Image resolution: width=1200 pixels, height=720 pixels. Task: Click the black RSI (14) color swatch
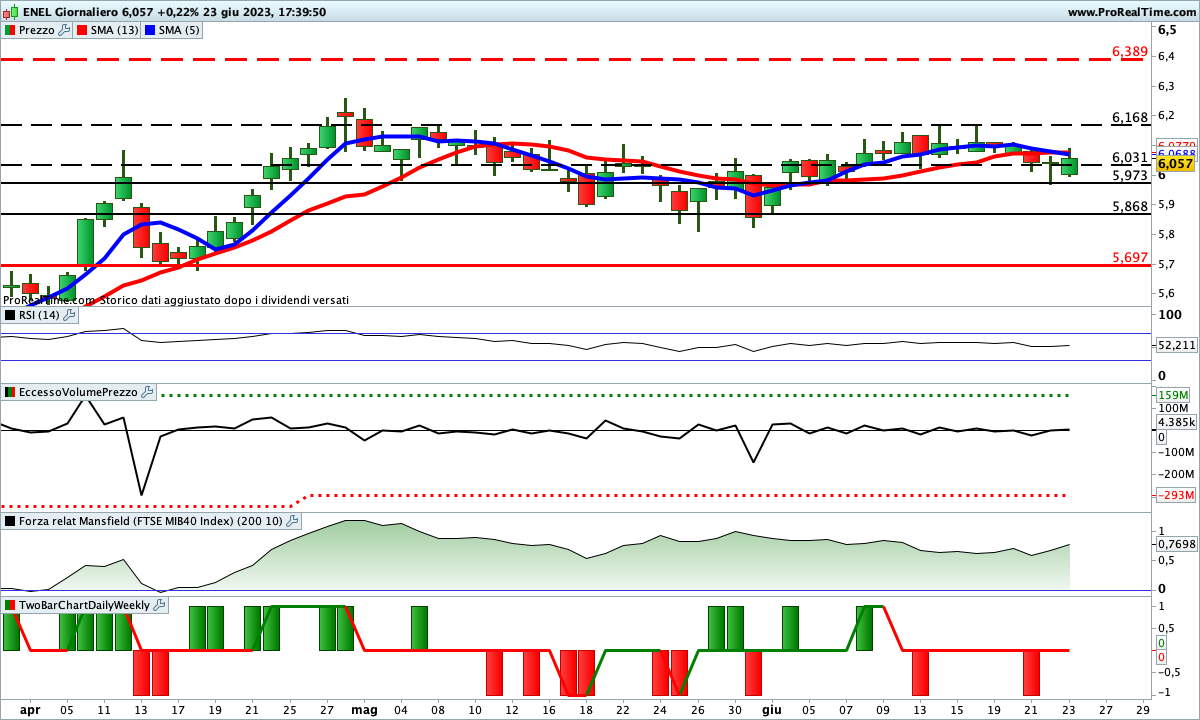10,315
